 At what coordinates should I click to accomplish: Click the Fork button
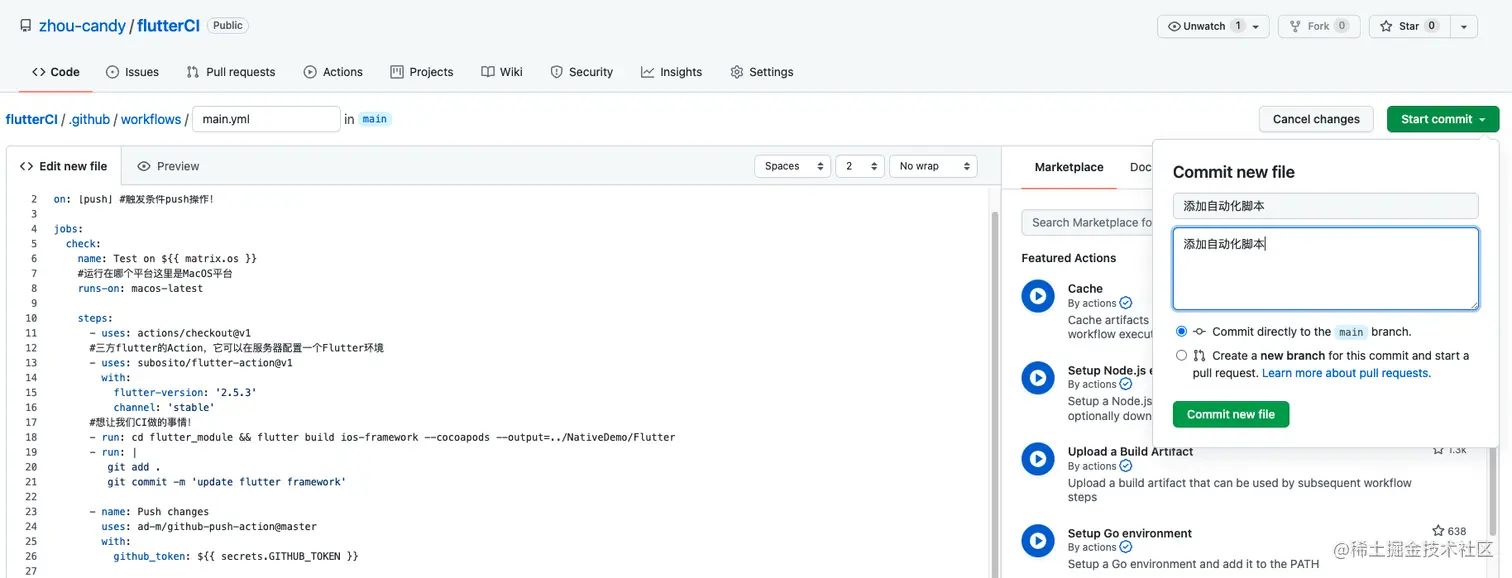click(1319, 26)
